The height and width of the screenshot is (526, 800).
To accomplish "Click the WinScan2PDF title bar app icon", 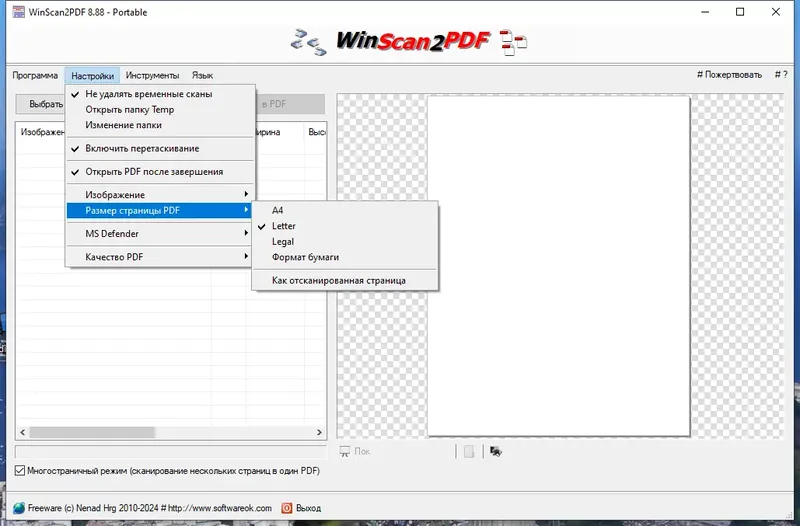I will (x=18, y=12).
